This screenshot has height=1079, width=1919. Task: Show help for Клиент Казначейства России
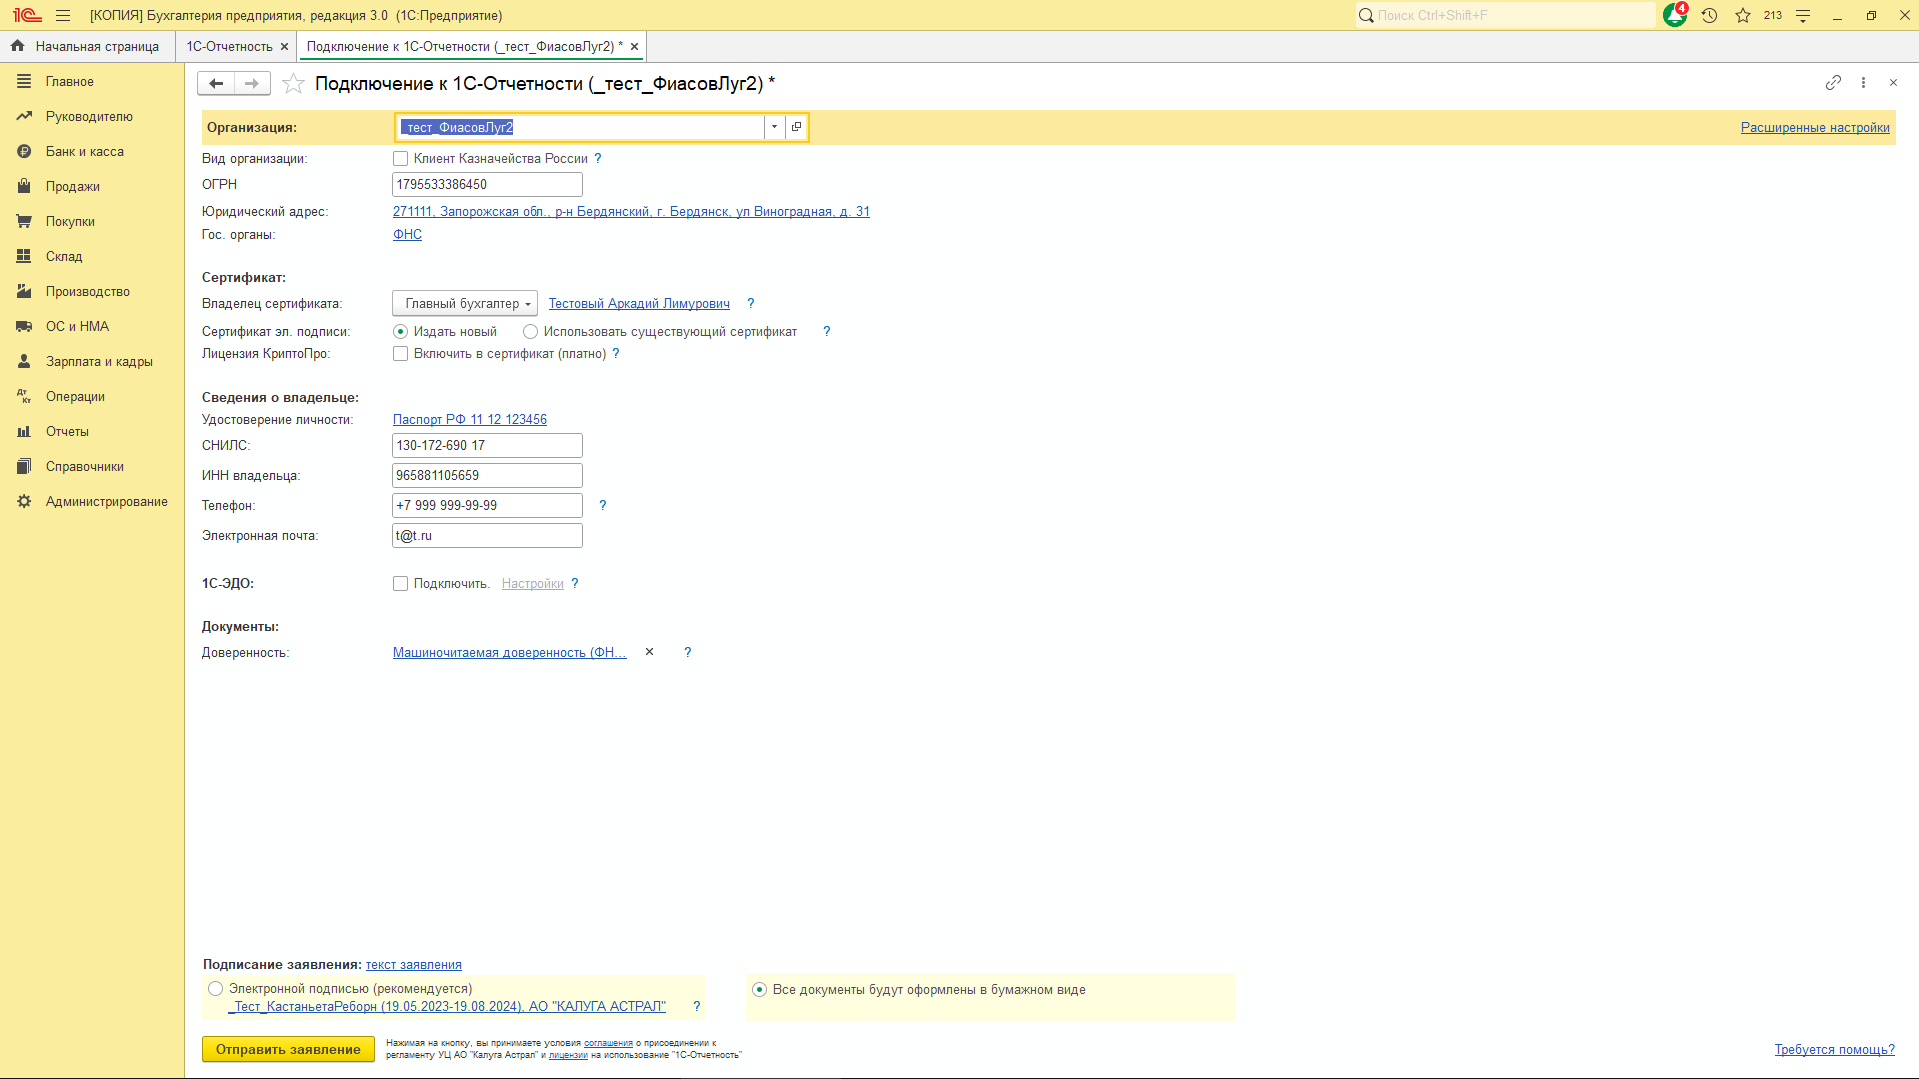point(598,158)
